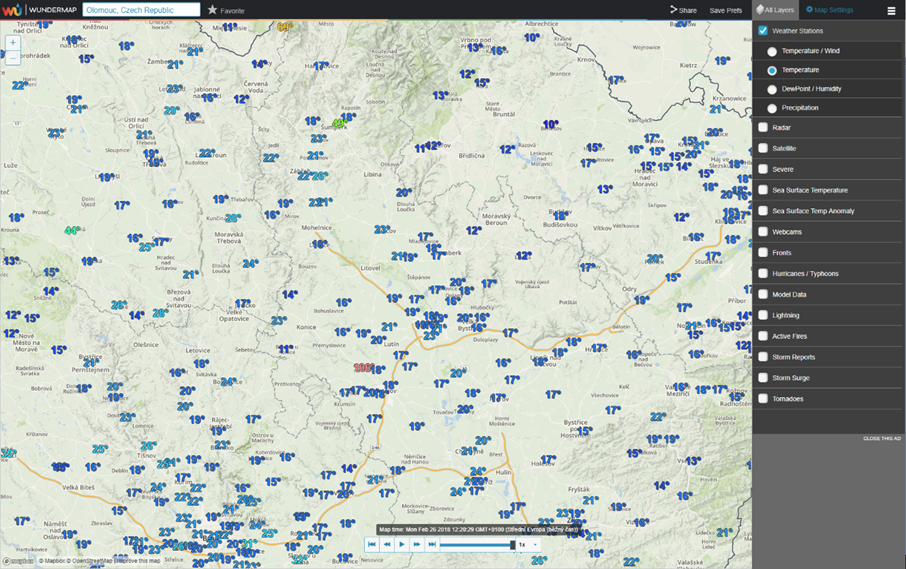Open the All Layers tab

(776, 10)
